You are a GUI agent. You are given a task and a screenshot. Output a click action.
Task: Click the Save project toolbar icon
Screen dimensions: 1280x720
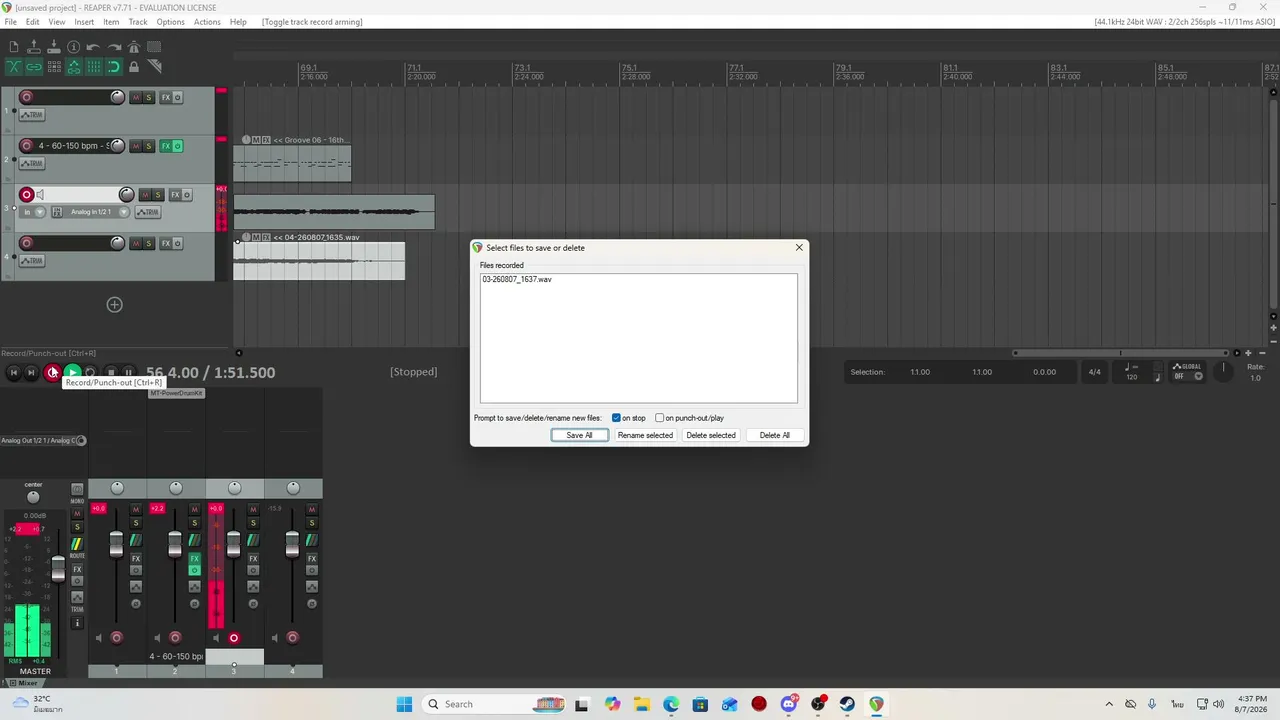point(54,47)
